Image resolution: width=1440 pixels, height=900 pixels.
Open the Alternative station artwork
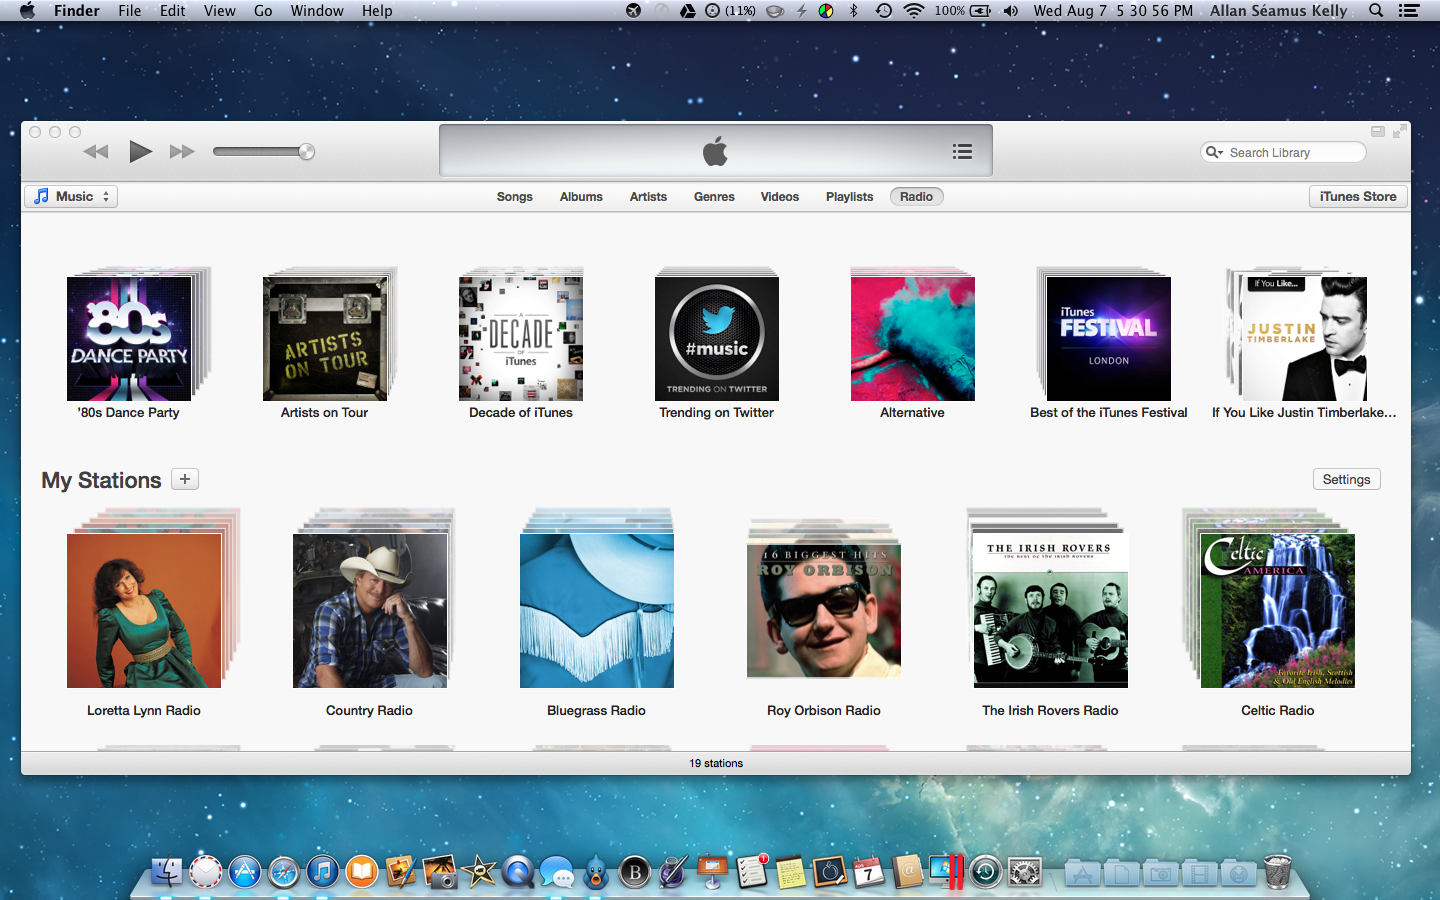[x=913, y=339]
